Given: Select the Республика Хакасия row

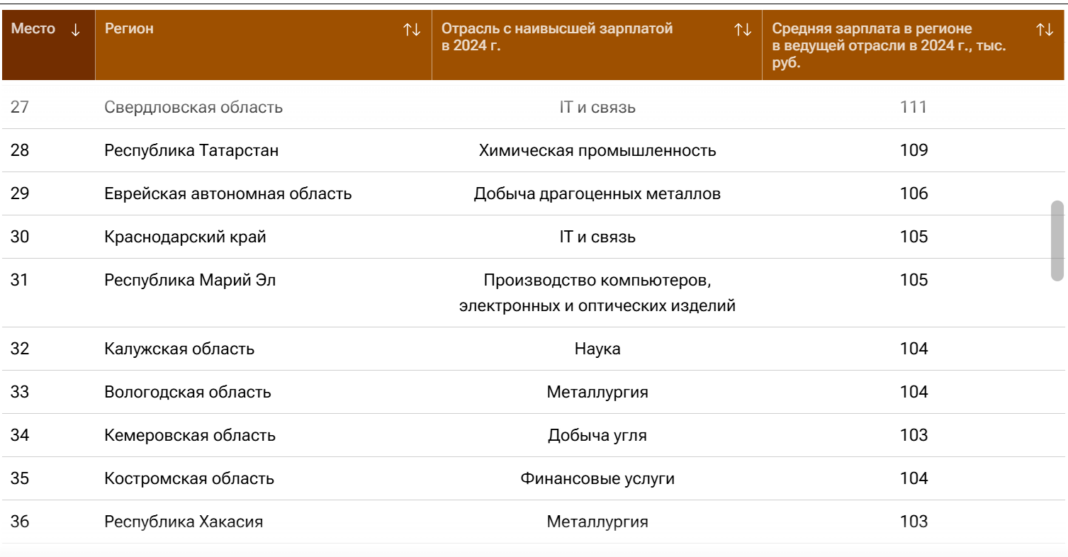Looking at the screenshot, I should coord(184,521).
